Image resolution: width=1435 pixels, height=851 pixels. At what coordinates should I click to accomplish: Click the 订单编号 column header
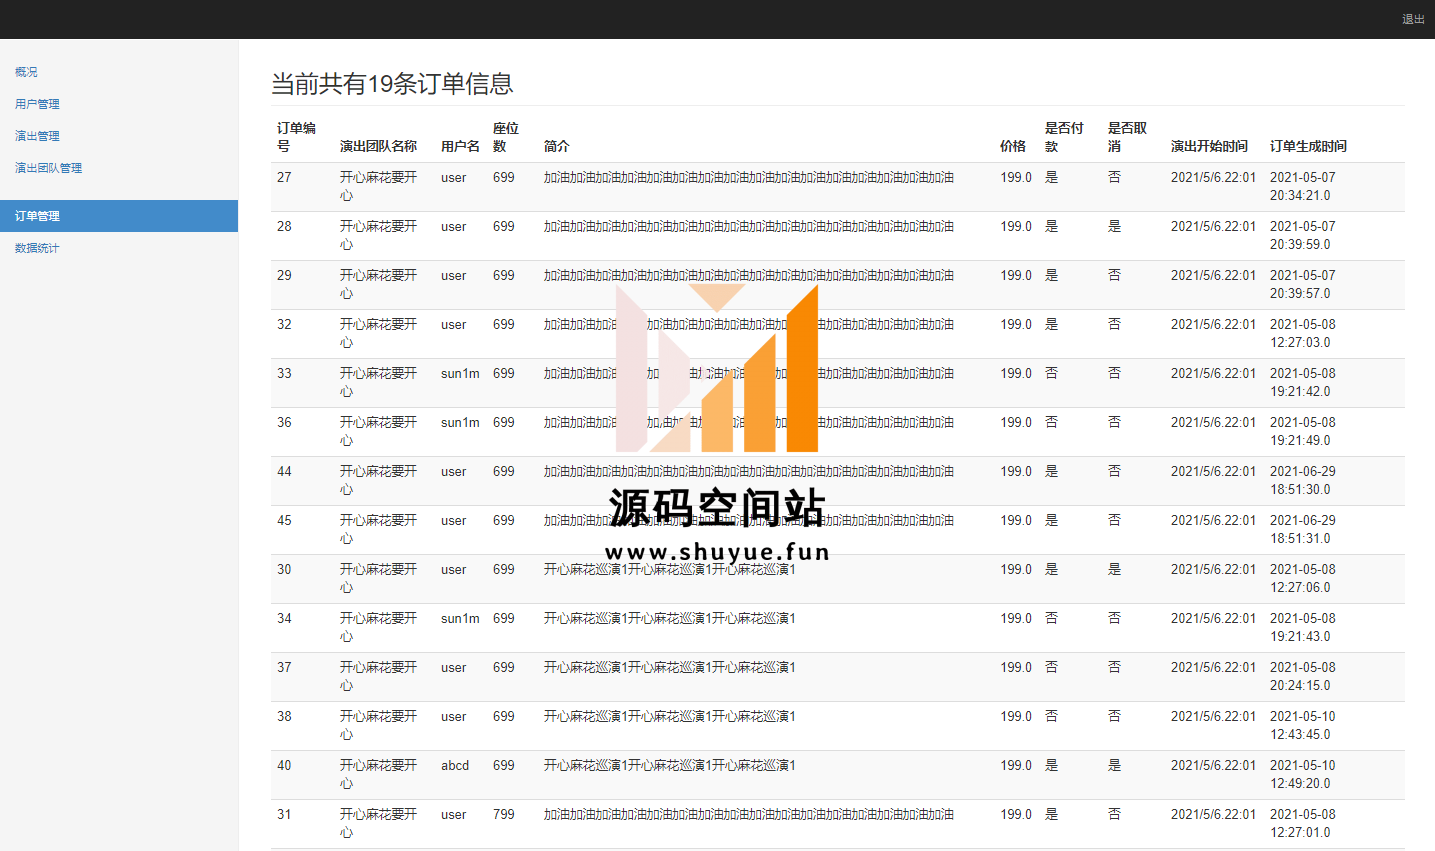click(x=296, y=137)
